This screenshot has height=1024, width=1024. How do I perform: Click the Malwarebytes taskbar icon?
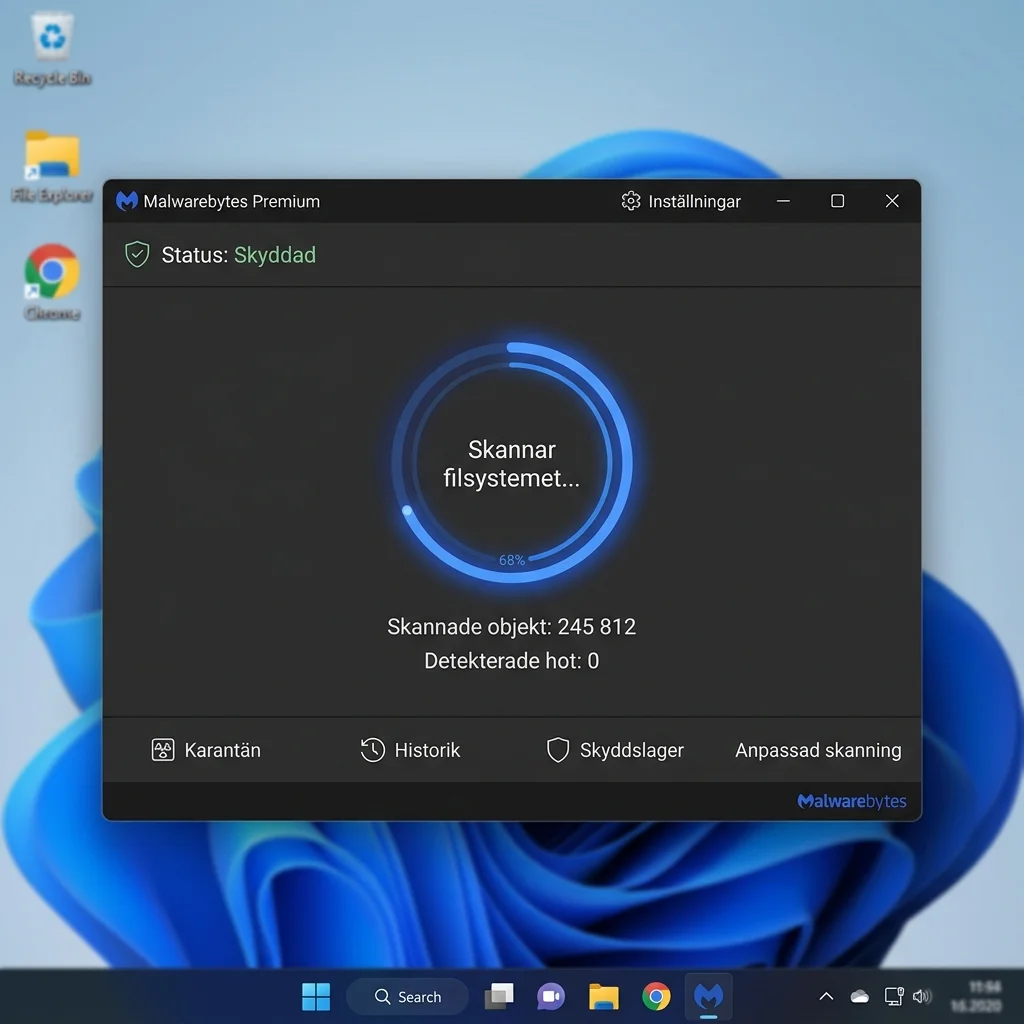pyautogui.click(x=709, y=997)
